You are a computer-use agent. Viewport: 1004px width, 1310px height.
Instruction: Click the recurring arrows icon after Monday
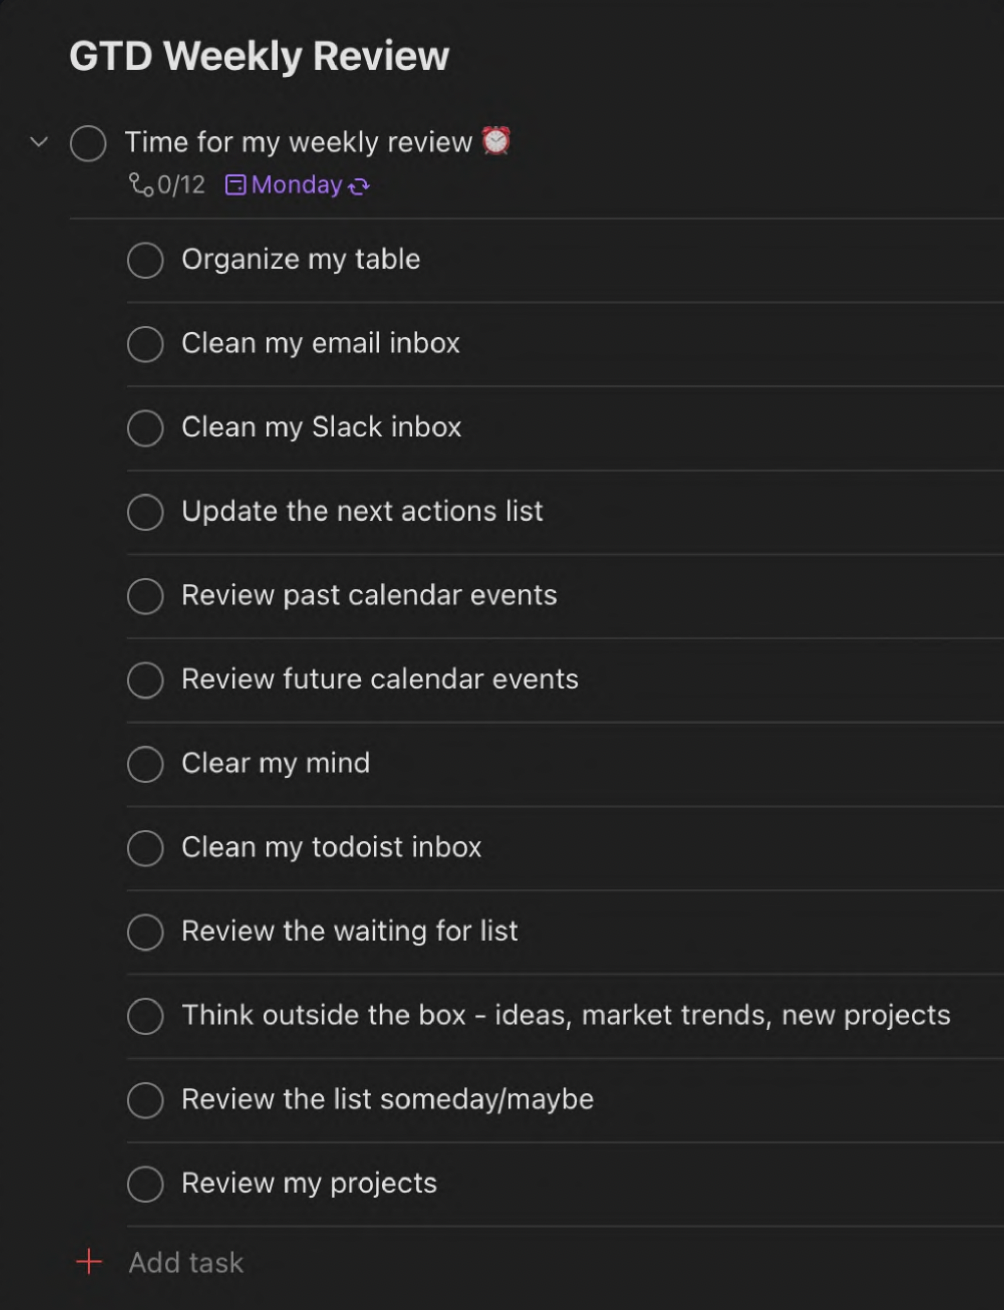pyautogui.click(x=358, y=186)
